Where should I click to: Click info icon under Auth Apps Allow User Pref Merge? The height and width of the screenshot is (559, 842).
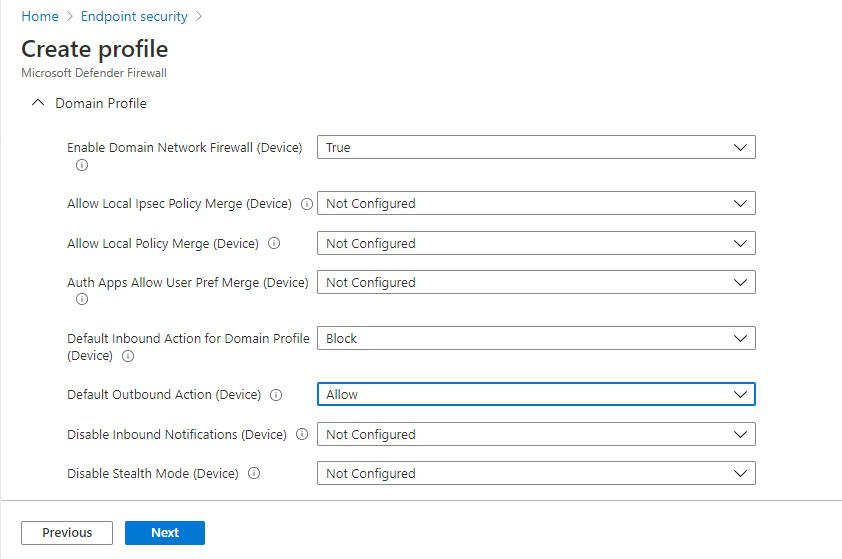82,299
